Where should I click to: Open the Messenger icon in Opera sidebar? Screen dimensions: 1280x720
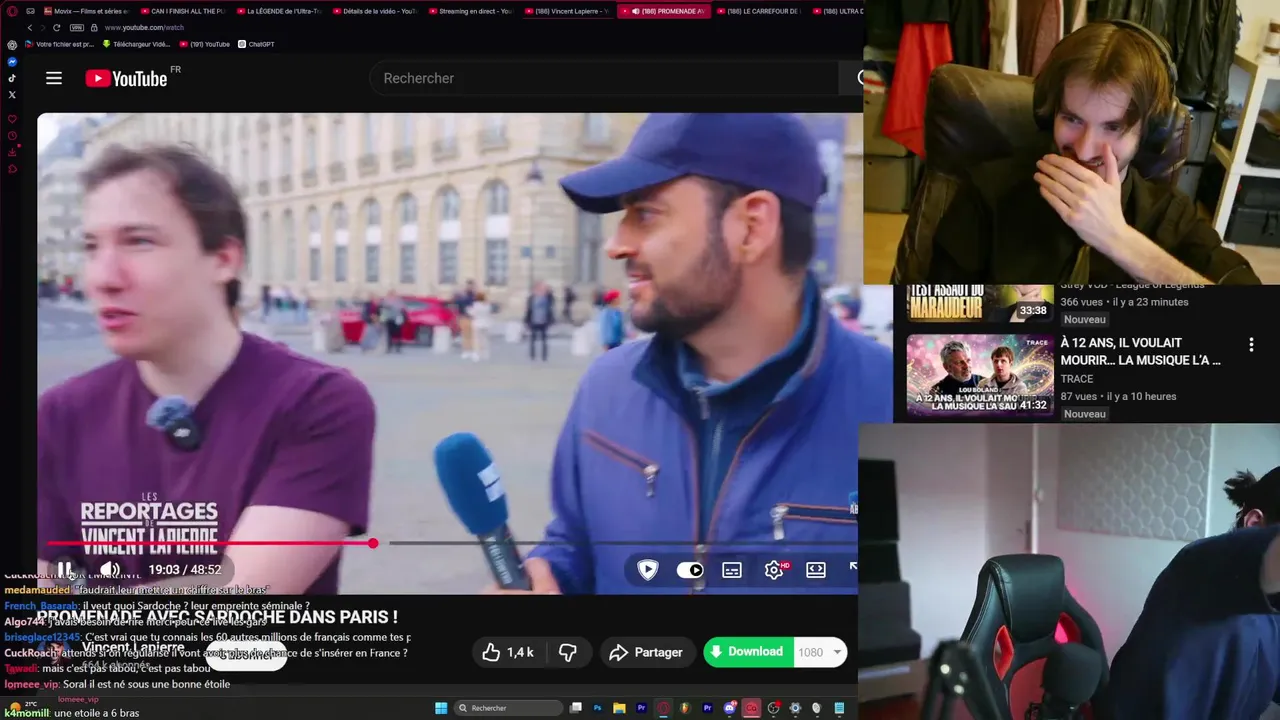tap(12, 62)
